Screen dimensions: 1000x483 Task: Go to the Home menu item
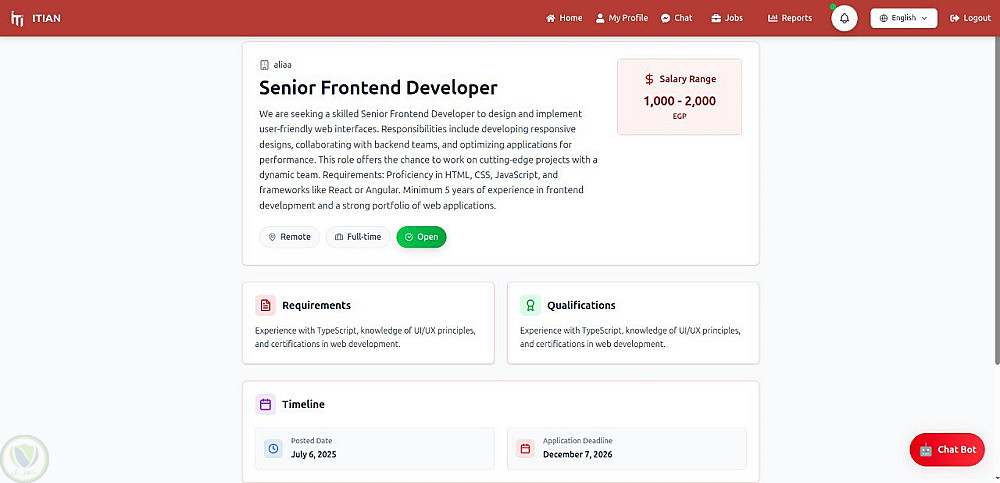564,18
